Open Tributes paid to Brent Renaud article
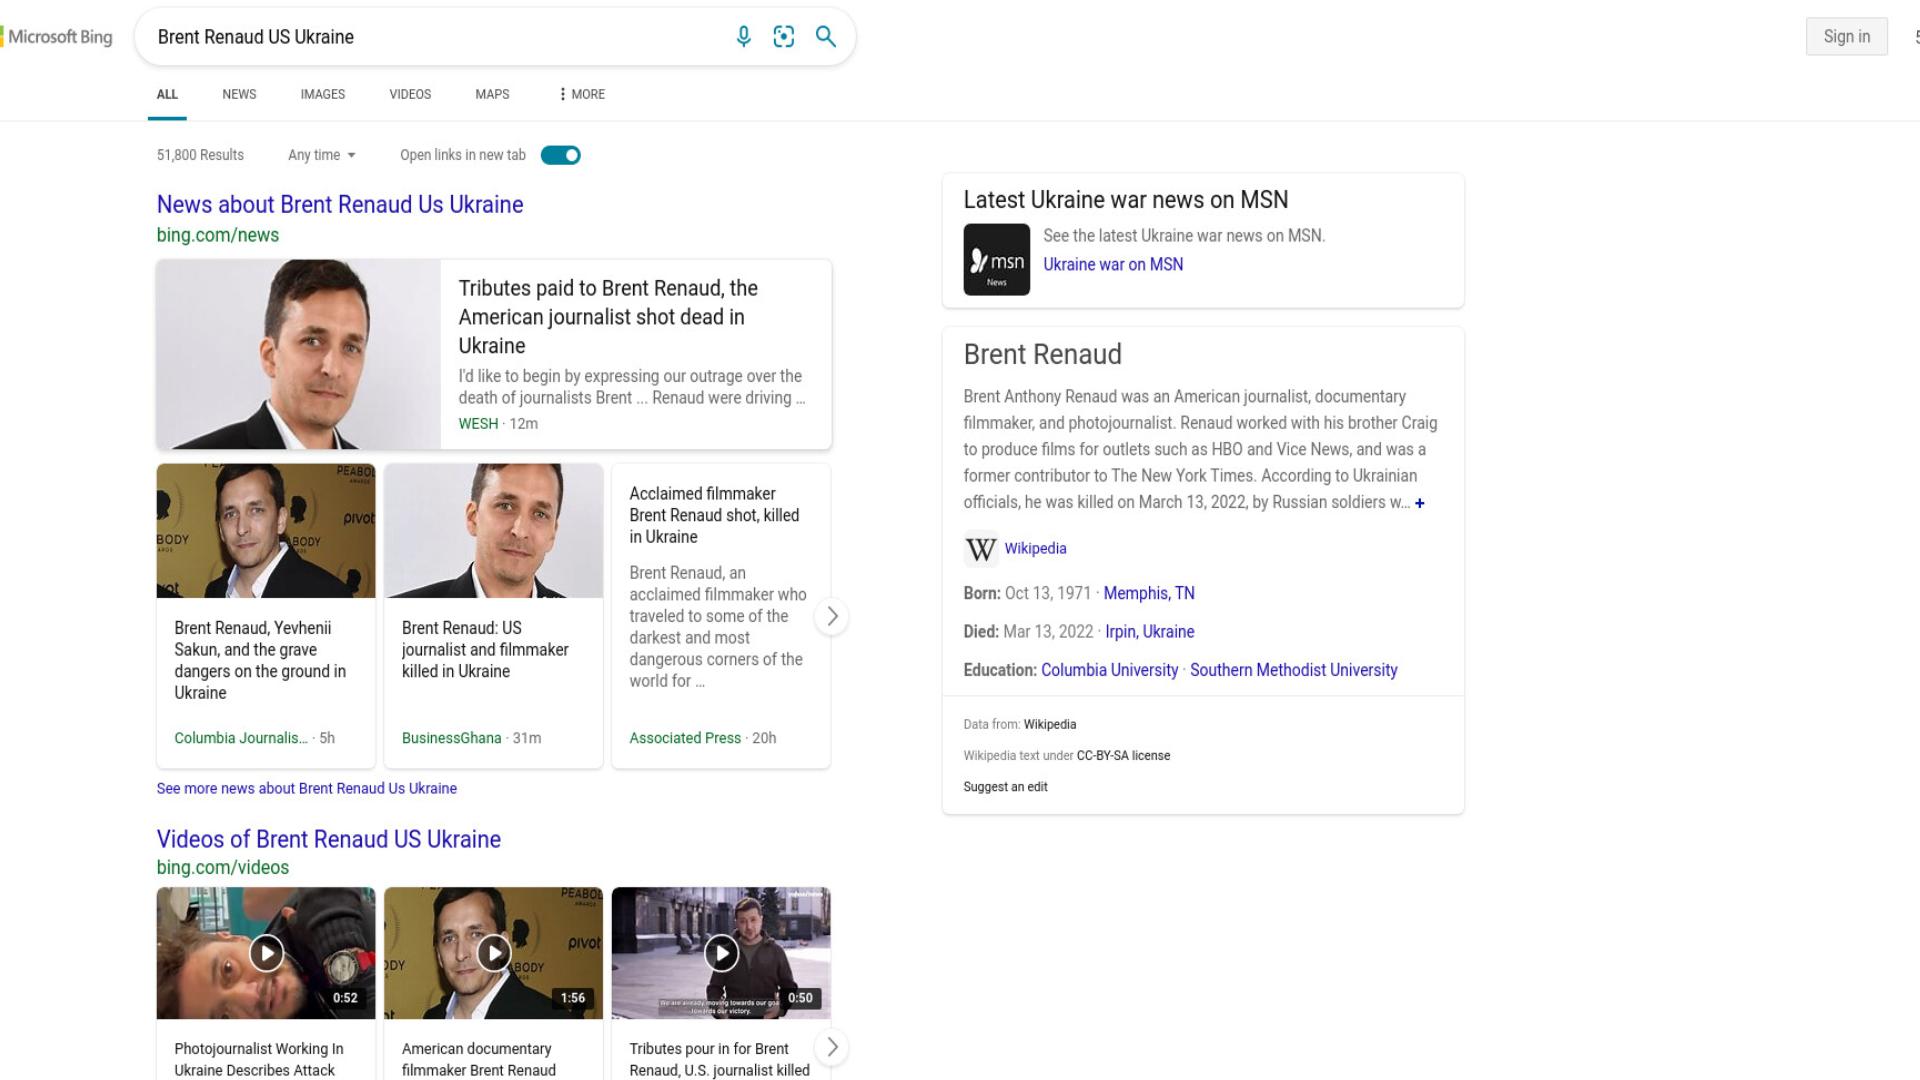This screenshot has height=1080, width=1920. point(608,317)
